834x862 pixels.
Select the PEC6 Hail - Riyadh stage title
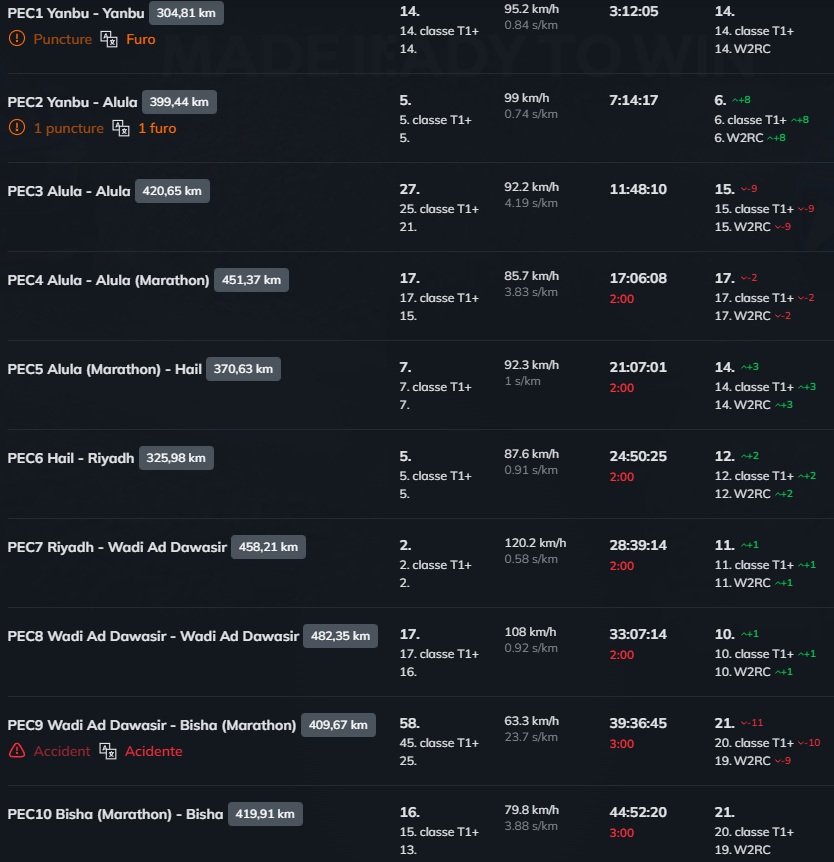(70, 458)
